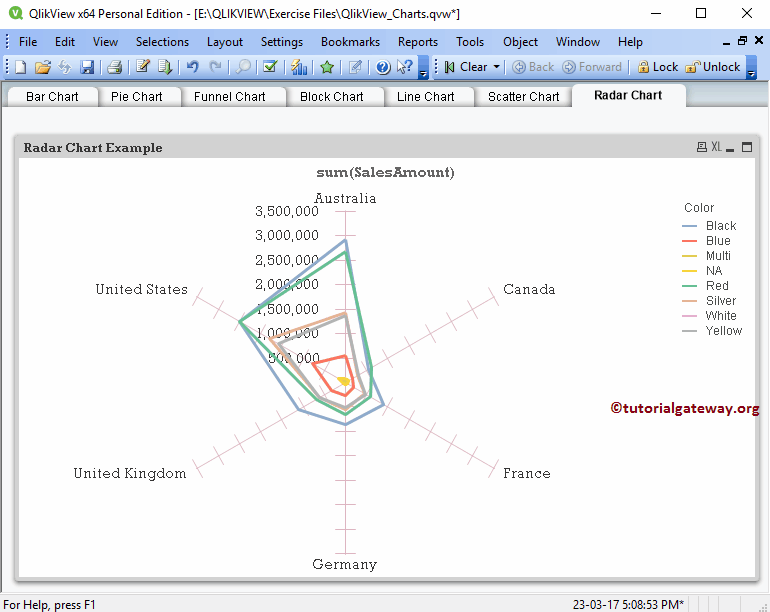Click the Clear selections button
The height and width of the screenshot is (612, 770).
point(467,67)
